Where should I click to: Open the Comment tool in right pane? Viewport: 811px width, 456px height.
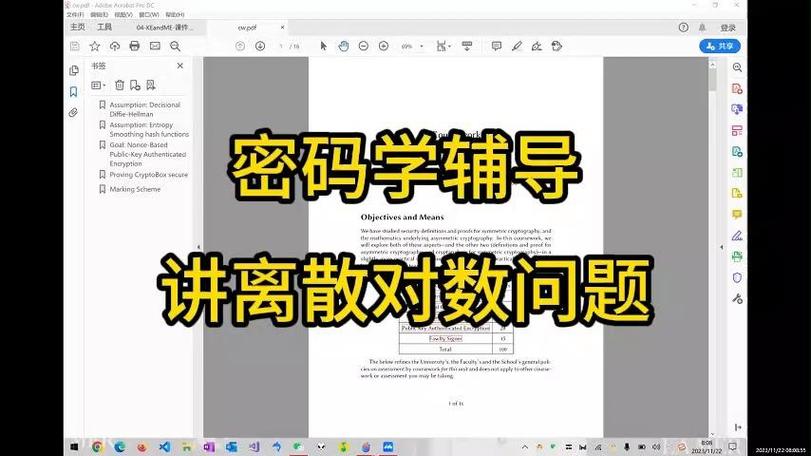click(737, 214)
